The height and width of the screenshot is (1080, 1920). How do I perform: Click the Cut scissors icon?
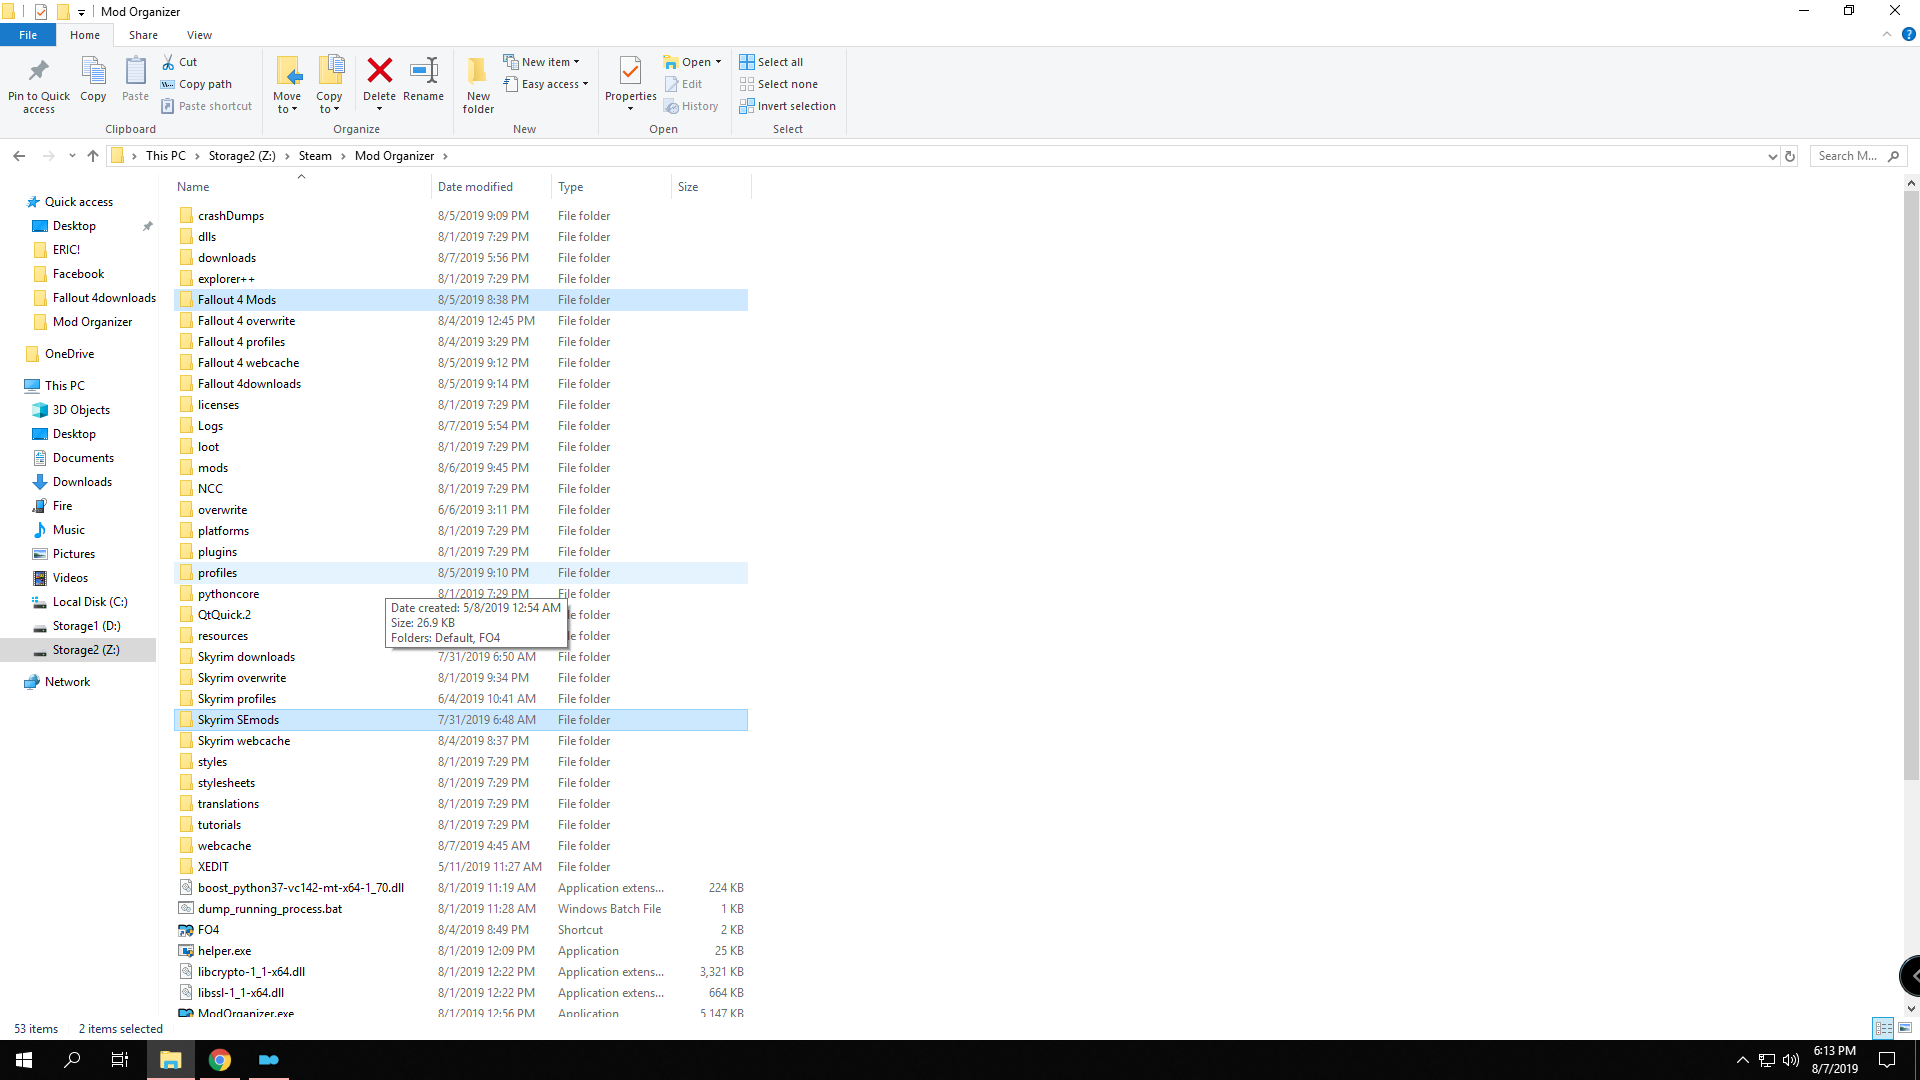coord(168,62)
